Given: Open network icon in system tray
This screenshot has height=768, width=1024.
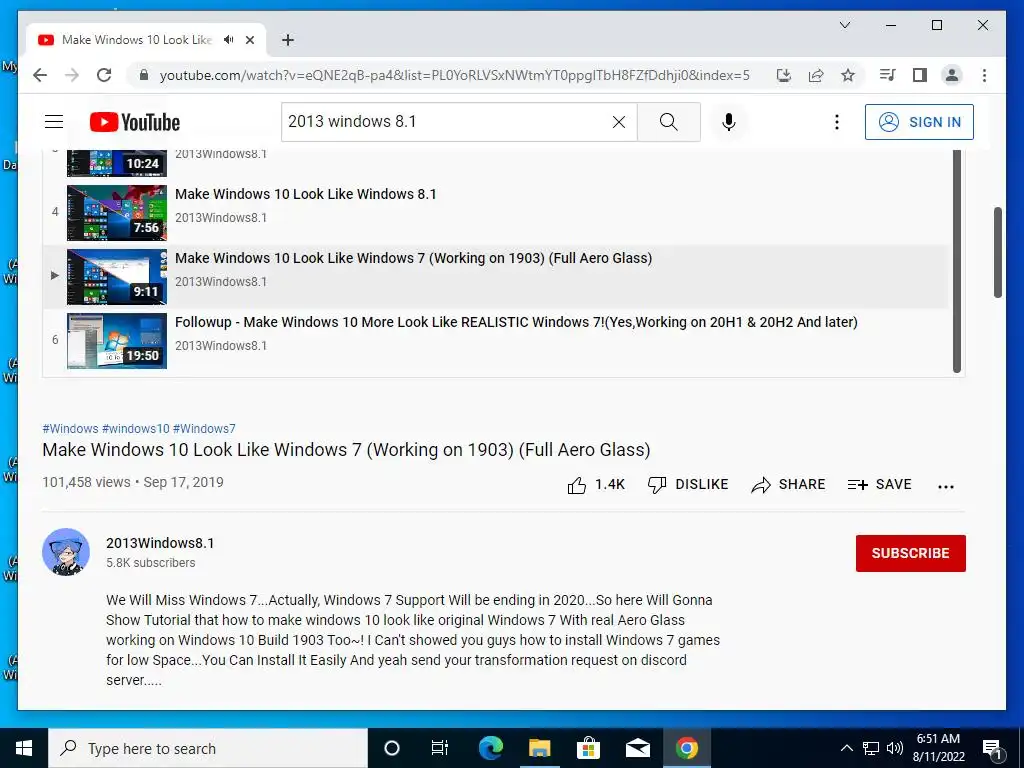Looking at the screenshot, I should (871, 748).
